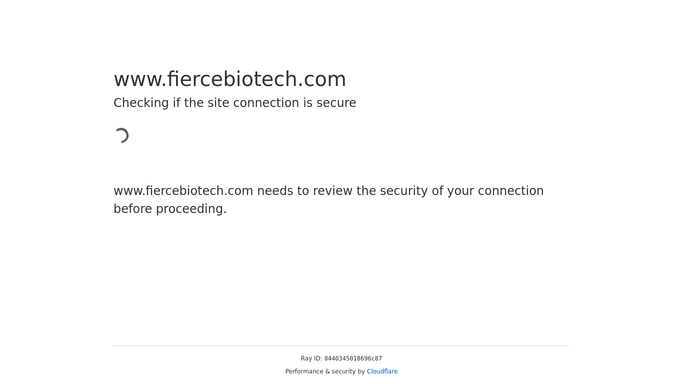This screenshot has height=384, width=683.
Task: Click the loading spinner icon
Action: tap(122, 135)
